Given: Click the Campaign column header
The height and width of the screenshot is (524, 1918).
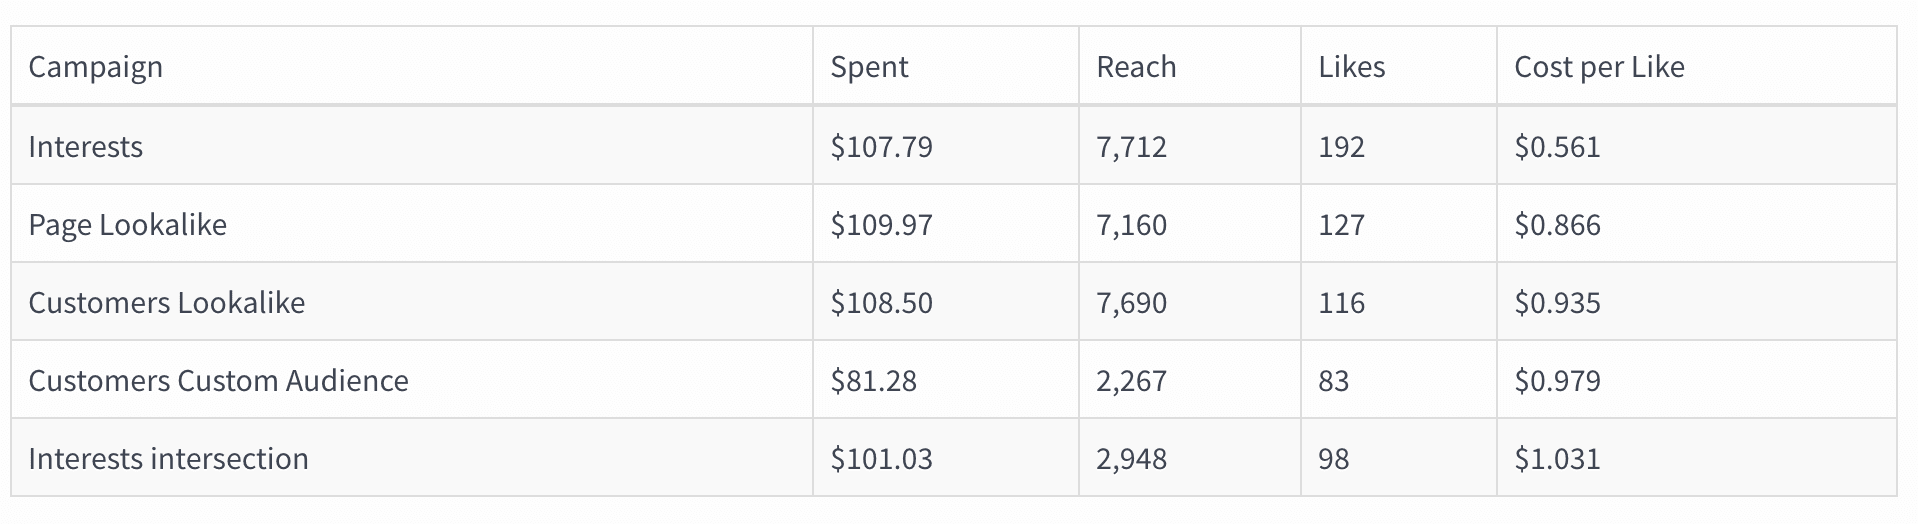Looking at the screenshot, I should (x=95, y=67).
